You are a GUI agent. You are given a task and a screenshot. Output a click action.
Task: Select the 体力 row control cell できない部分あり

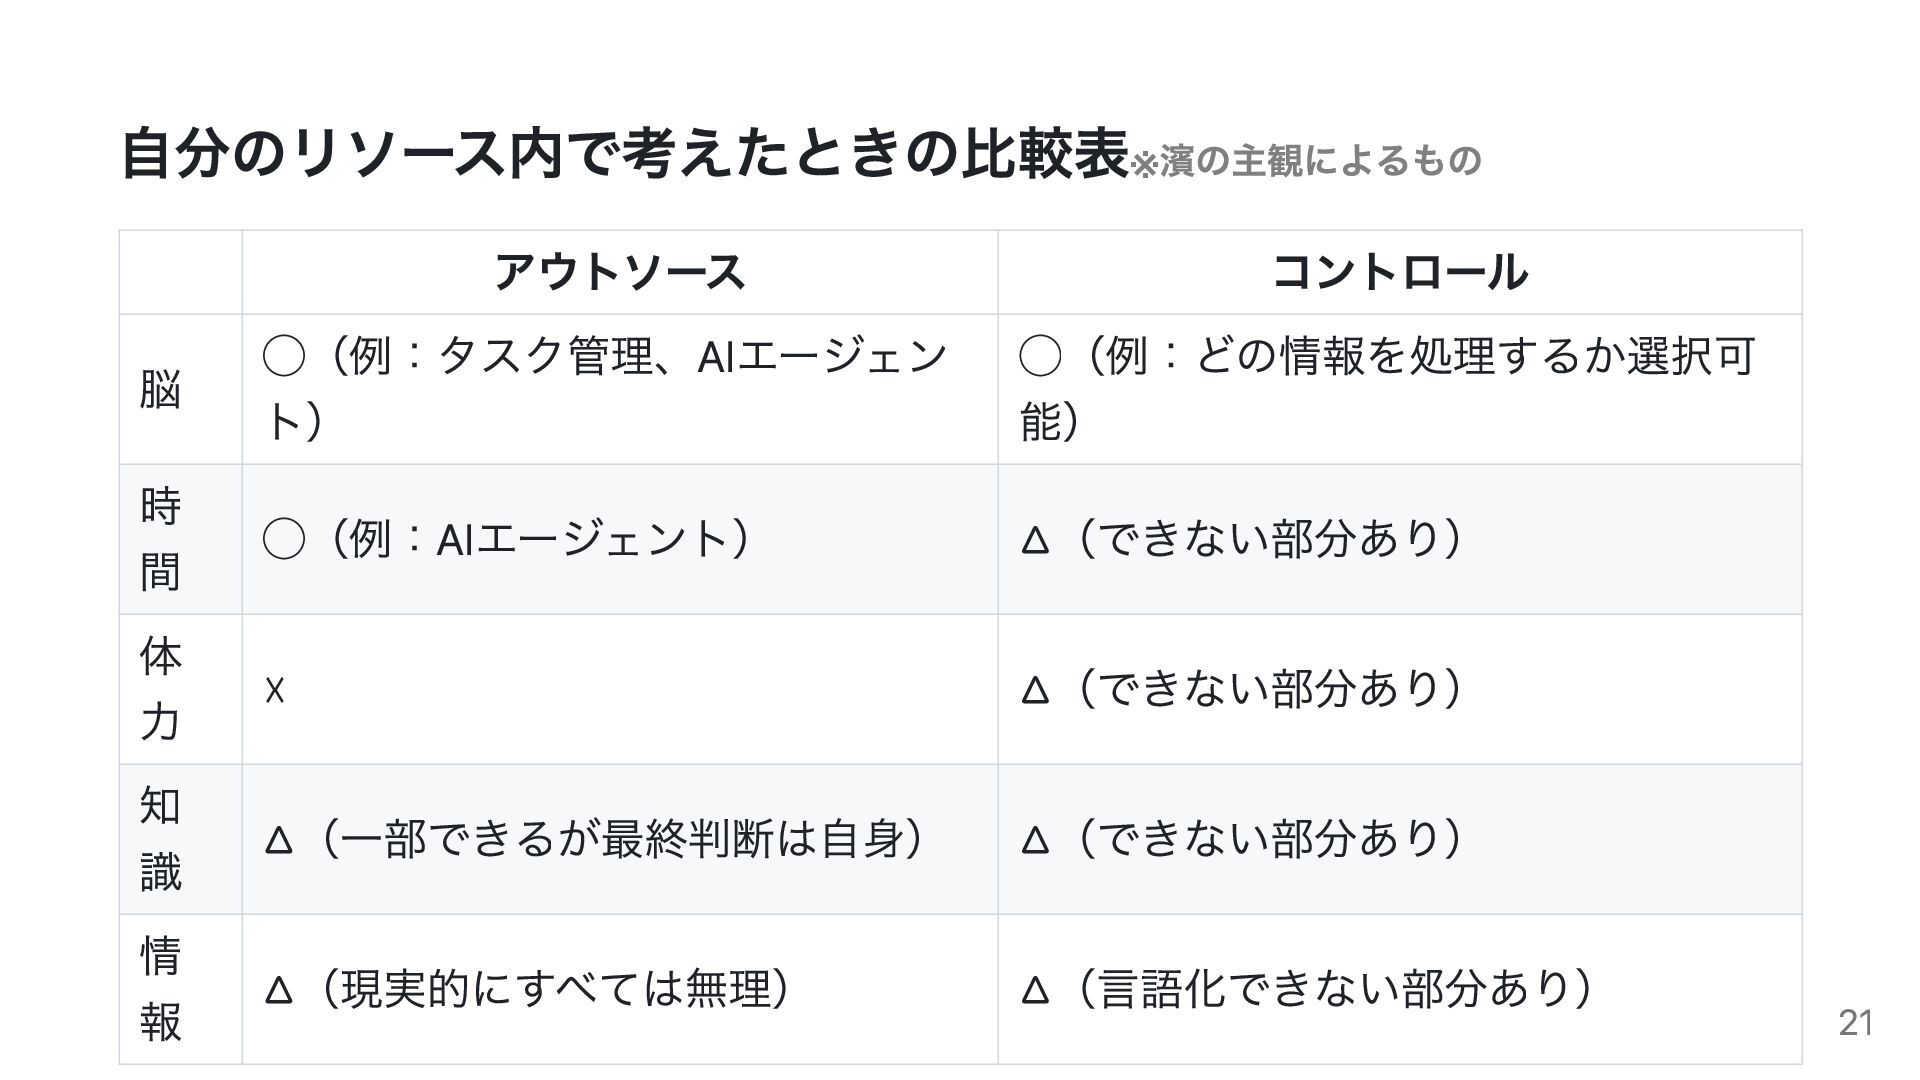tap(1400, 689)
